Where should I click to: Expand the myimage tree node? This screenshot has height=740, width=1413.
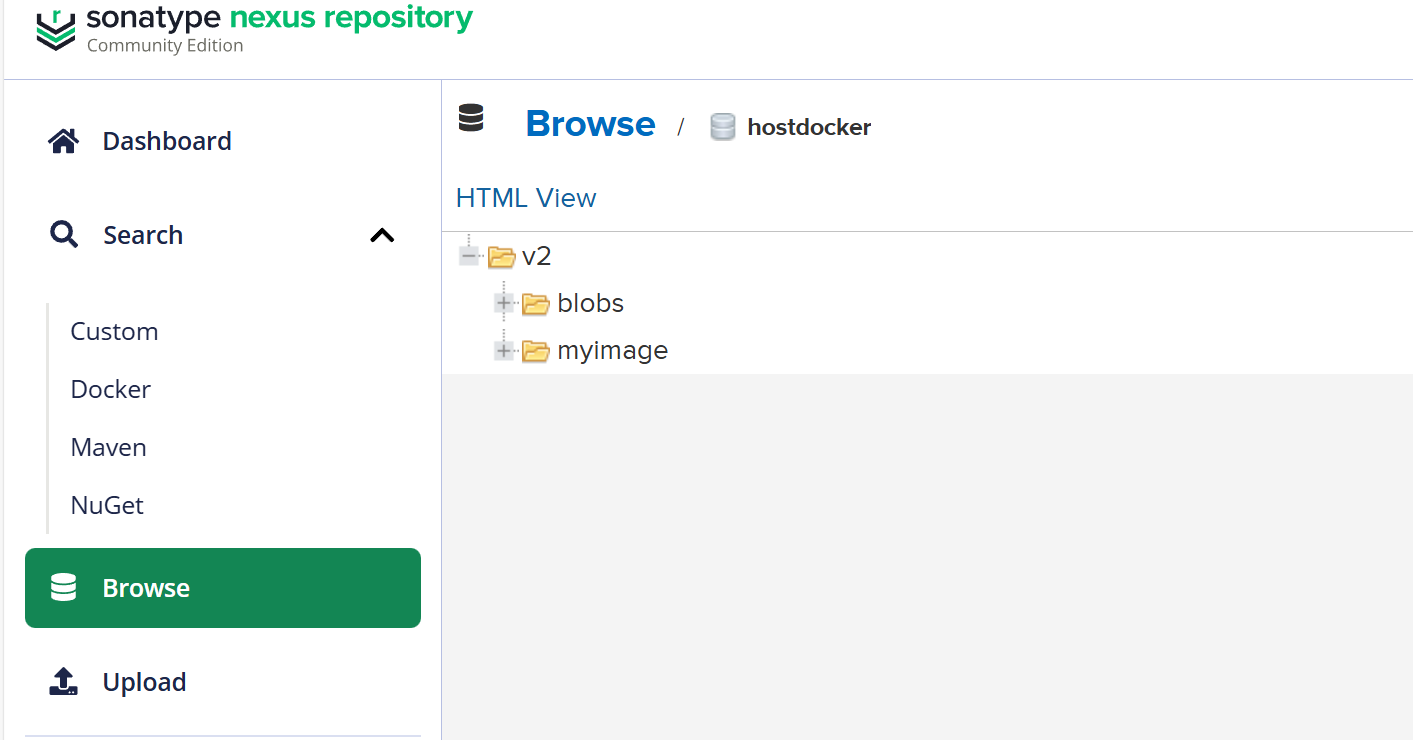[503, 350]
